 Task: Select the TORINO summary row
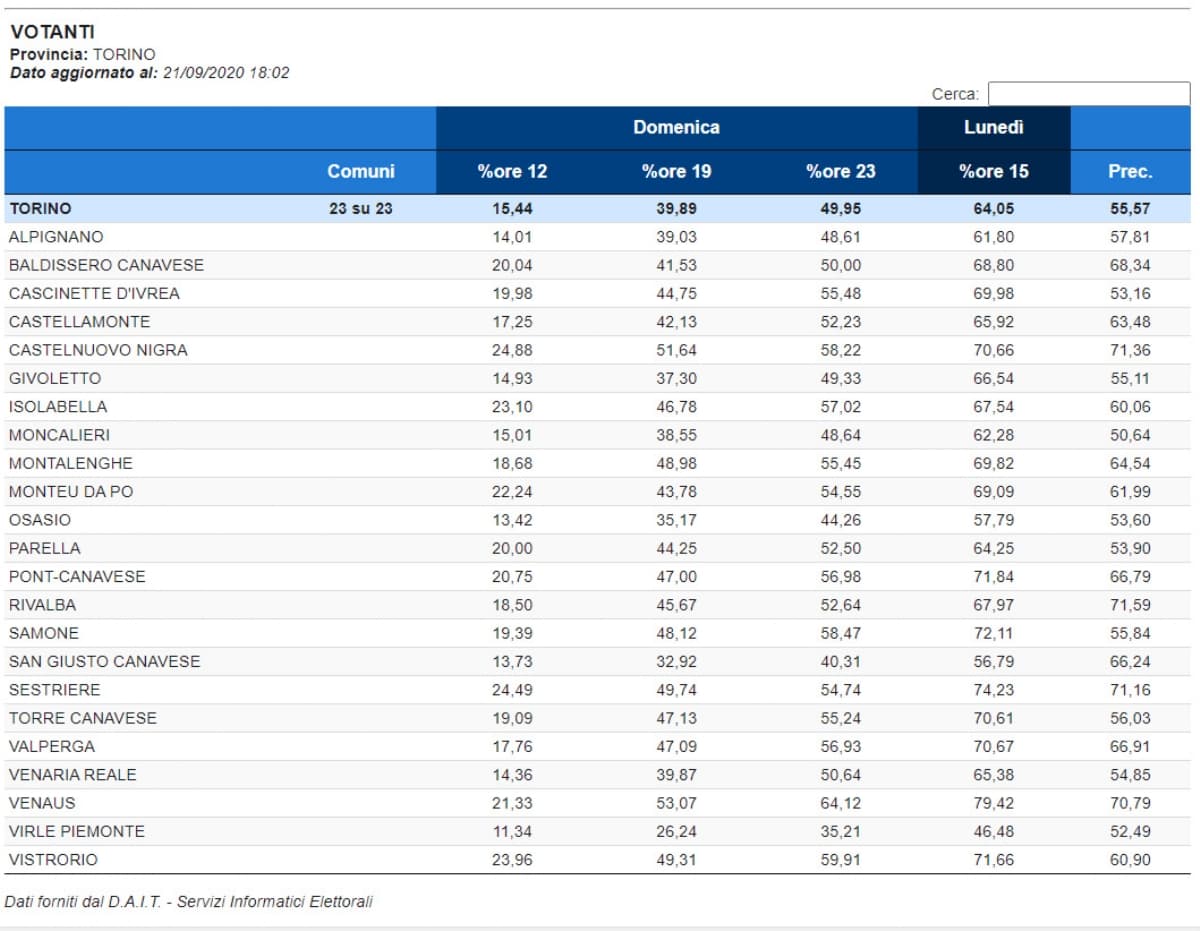point(40,209)
